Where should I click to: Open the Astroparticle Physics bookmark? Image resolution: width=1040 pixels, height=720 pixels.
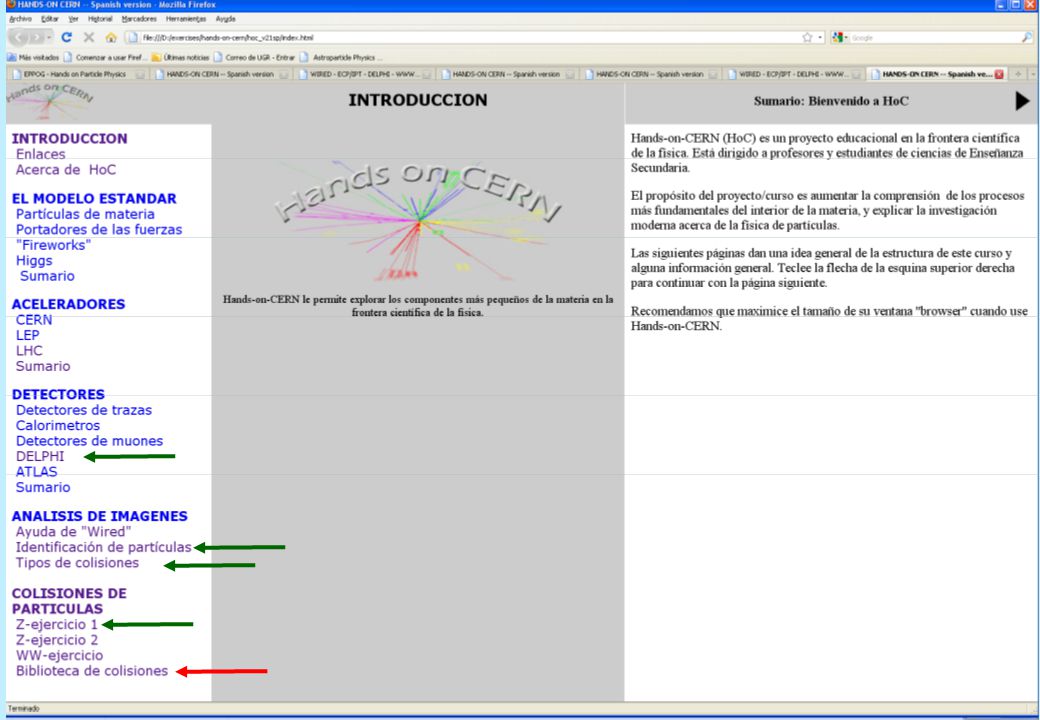pyautogui.click(x=342, y=58)
